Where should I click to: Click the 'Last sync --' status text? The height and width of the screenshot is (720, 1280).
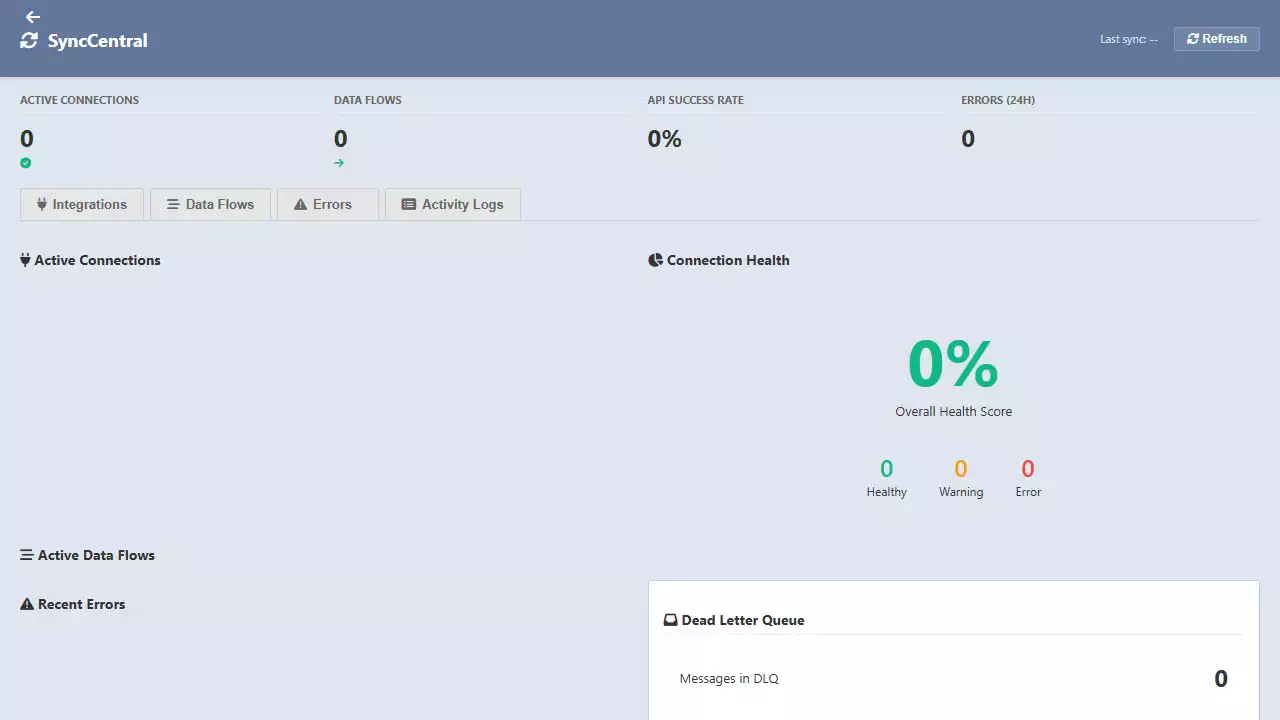click(1127, 39)
